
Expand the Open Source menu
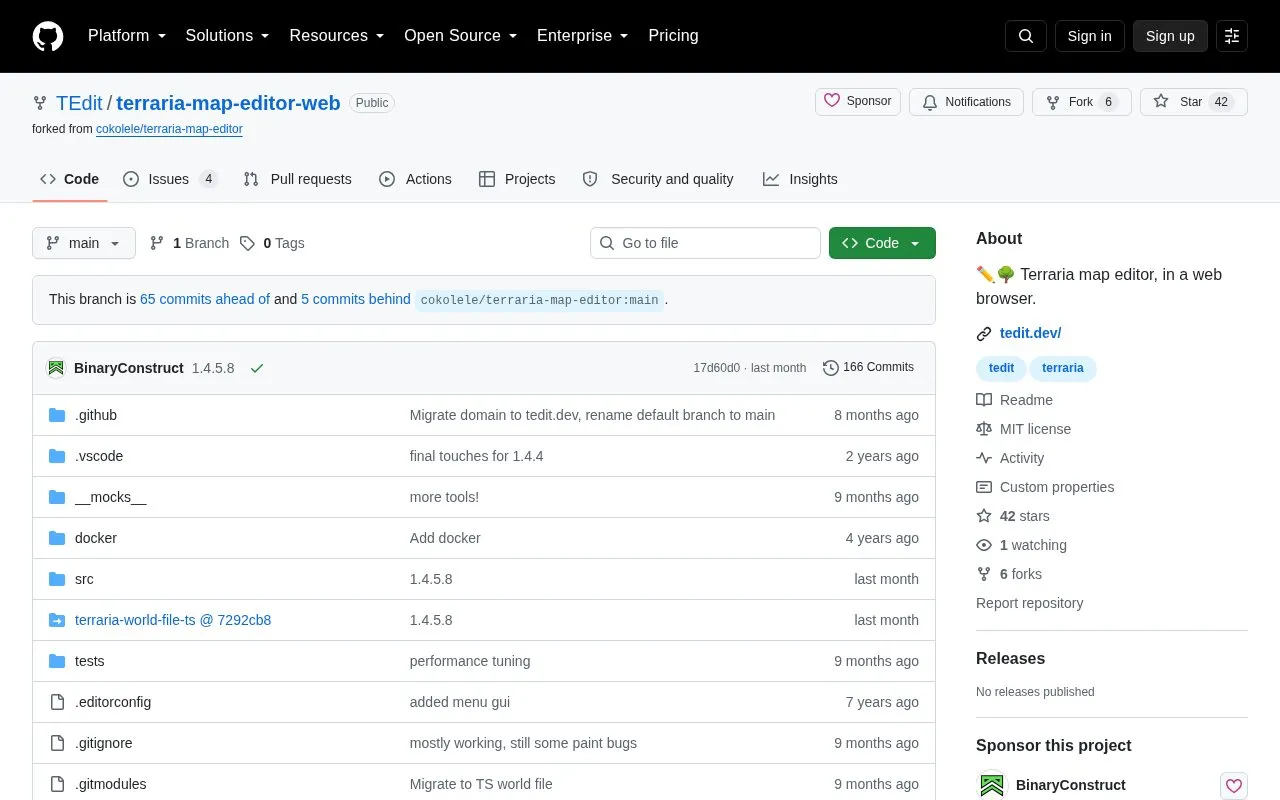461,36
